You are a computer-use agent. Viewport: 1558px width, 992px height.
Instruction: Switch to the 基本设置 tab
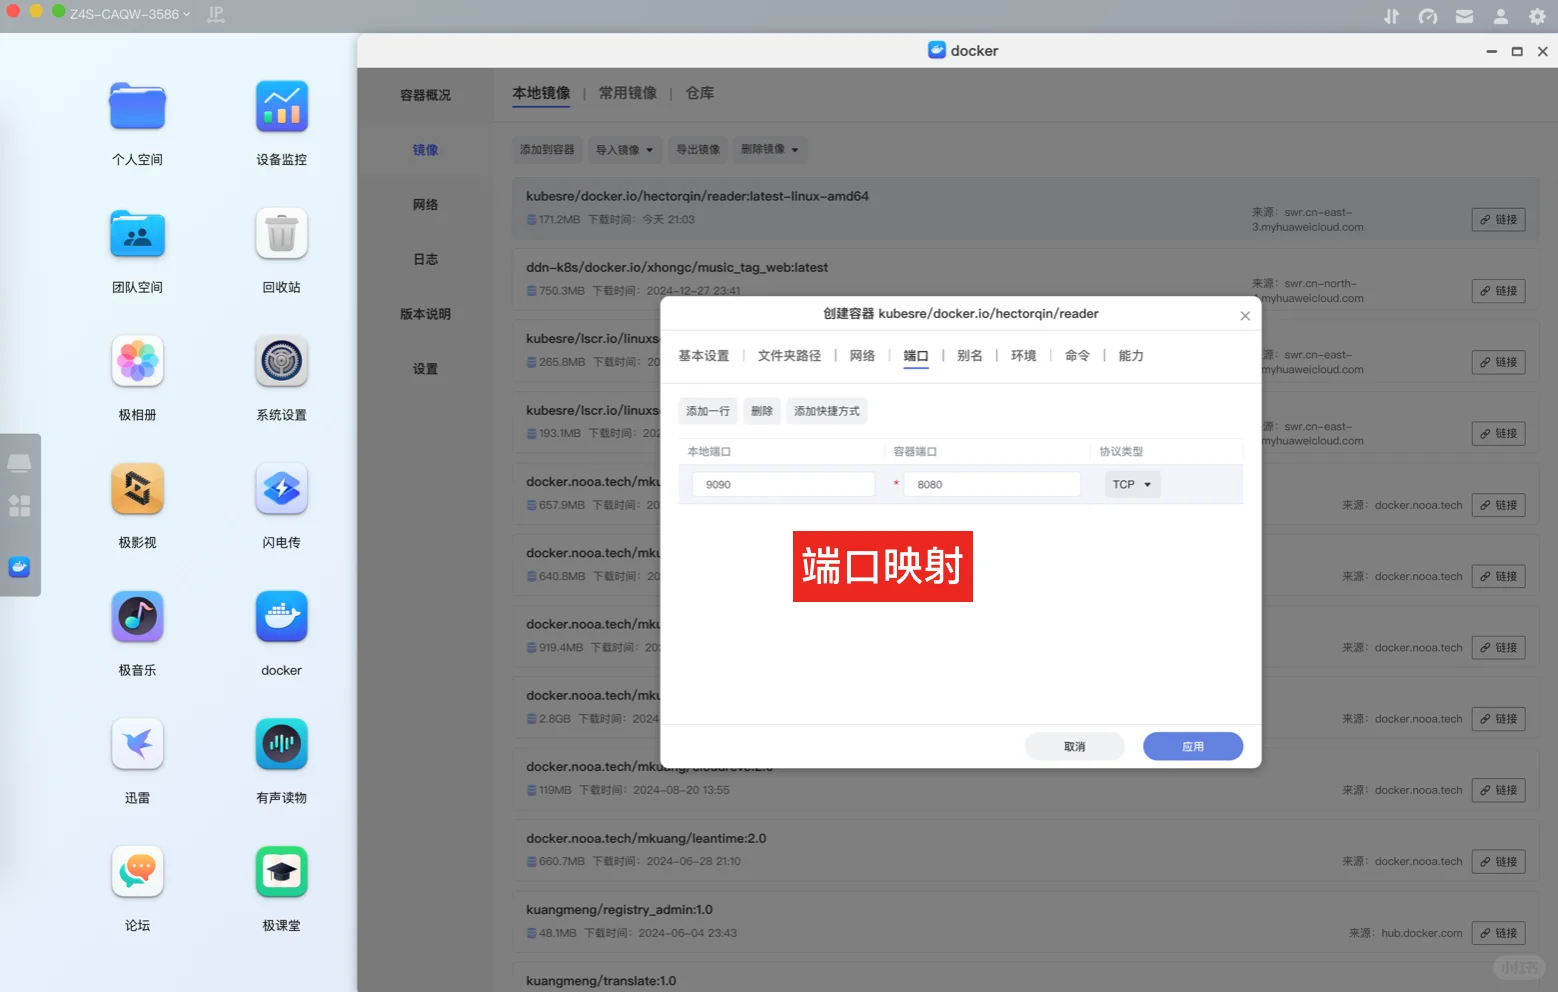[x=704, y=356]
